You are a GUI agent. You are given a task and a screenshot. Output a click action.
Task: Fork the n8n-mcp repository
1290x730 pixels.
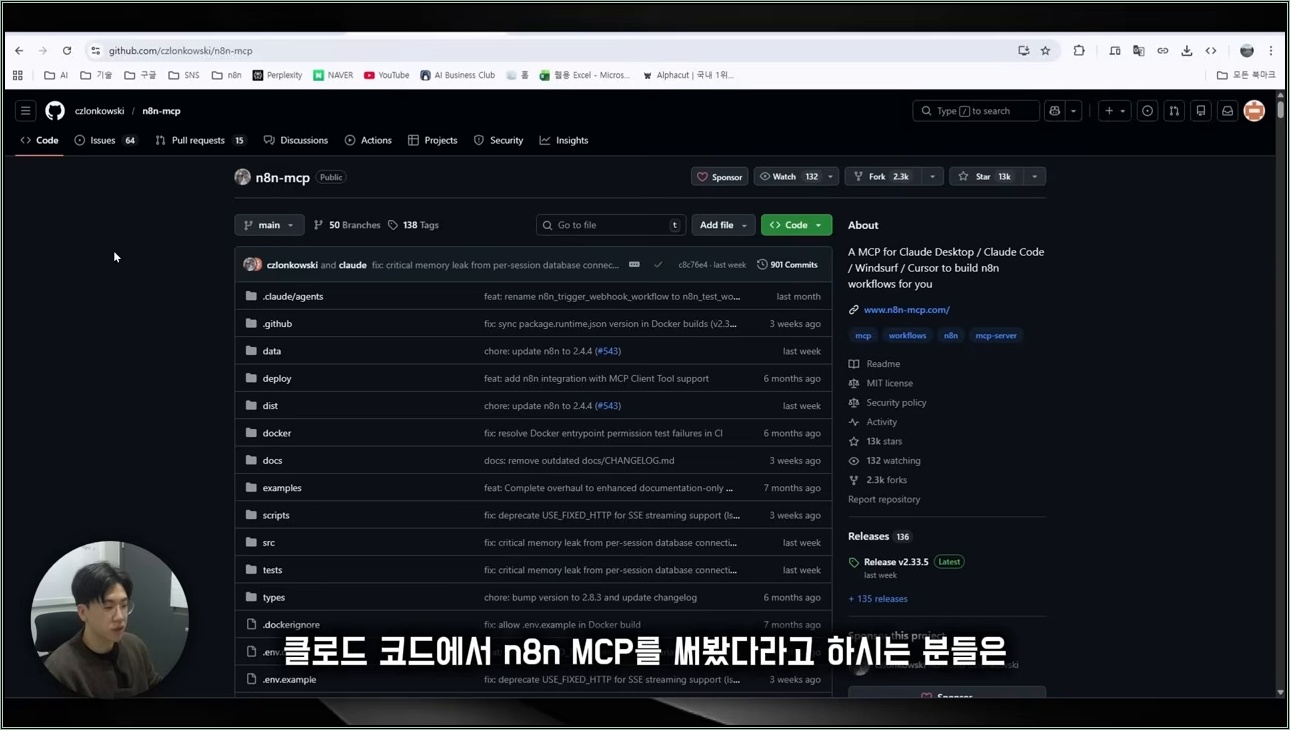tap(882, 177)
